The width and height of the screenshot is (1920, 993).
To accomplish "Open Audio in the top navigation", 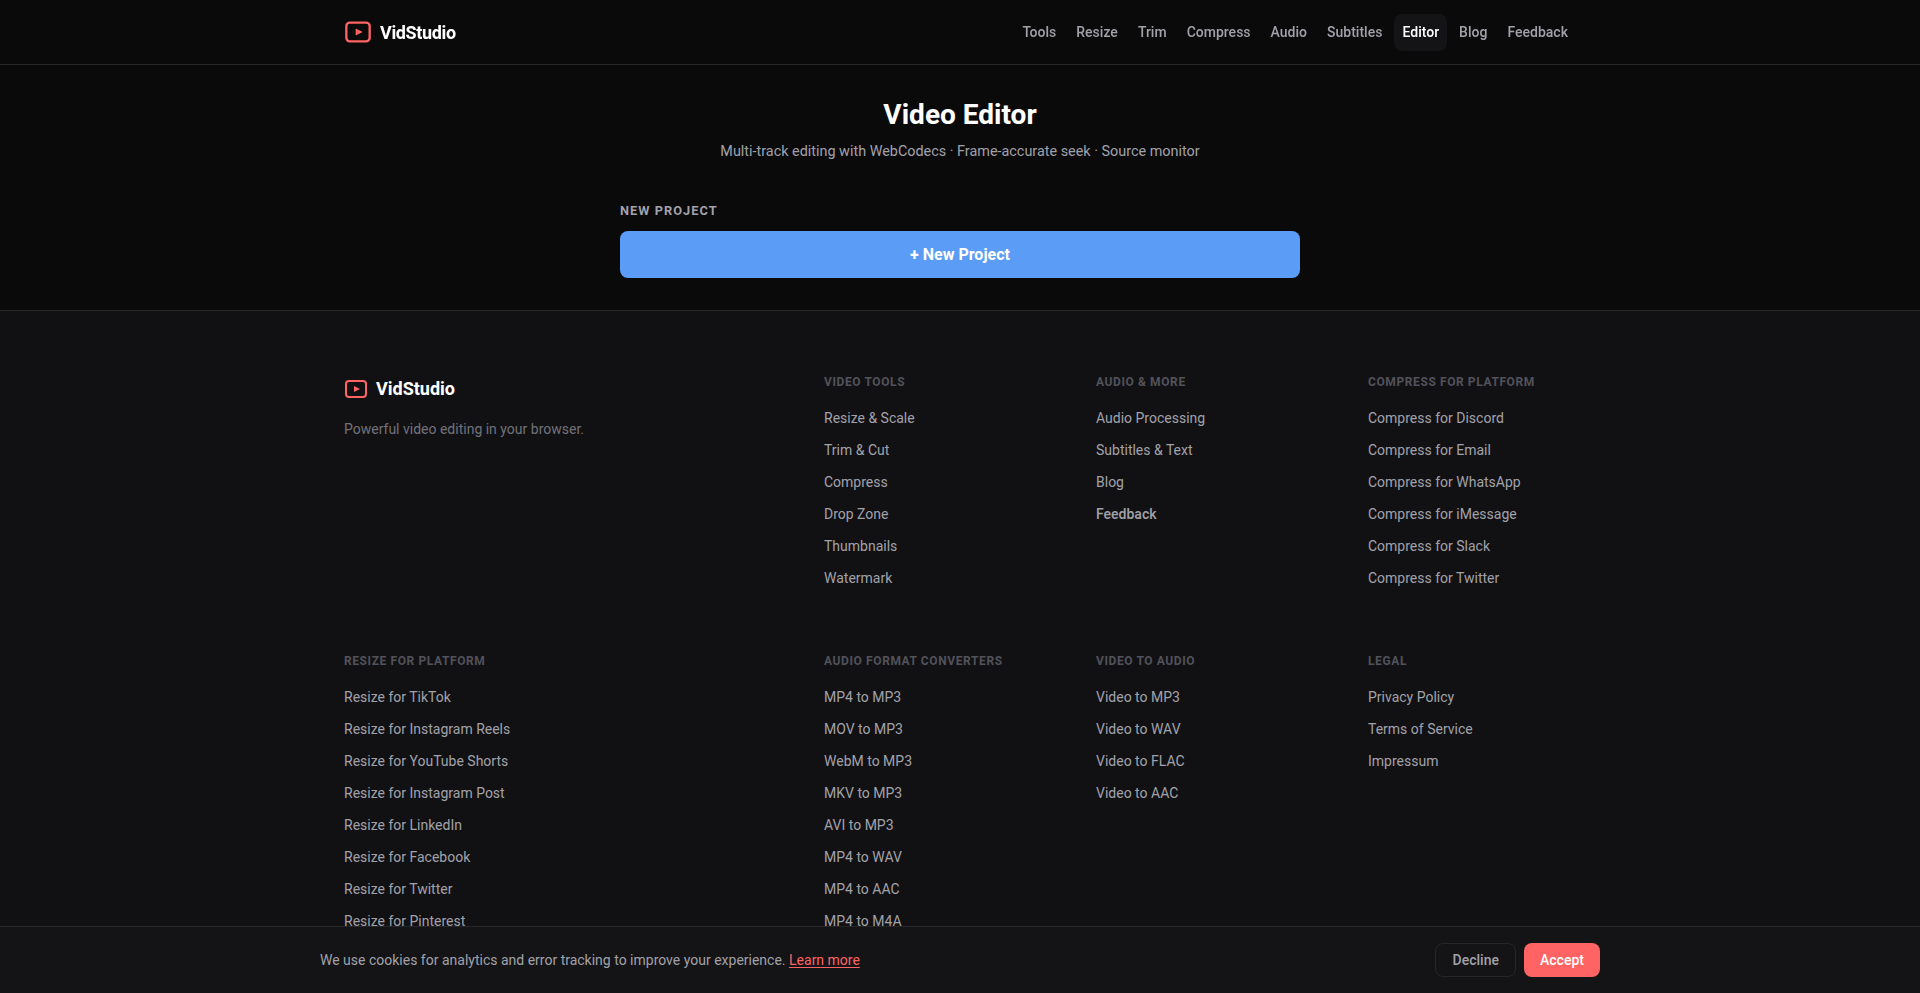I will pos(1288,32).
